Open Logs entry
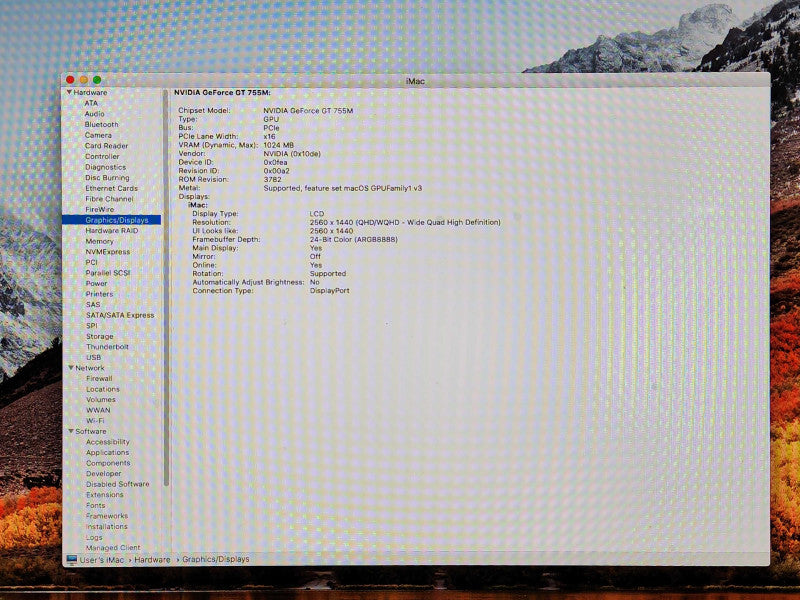The image size is (800, 600). coord(94,537)
